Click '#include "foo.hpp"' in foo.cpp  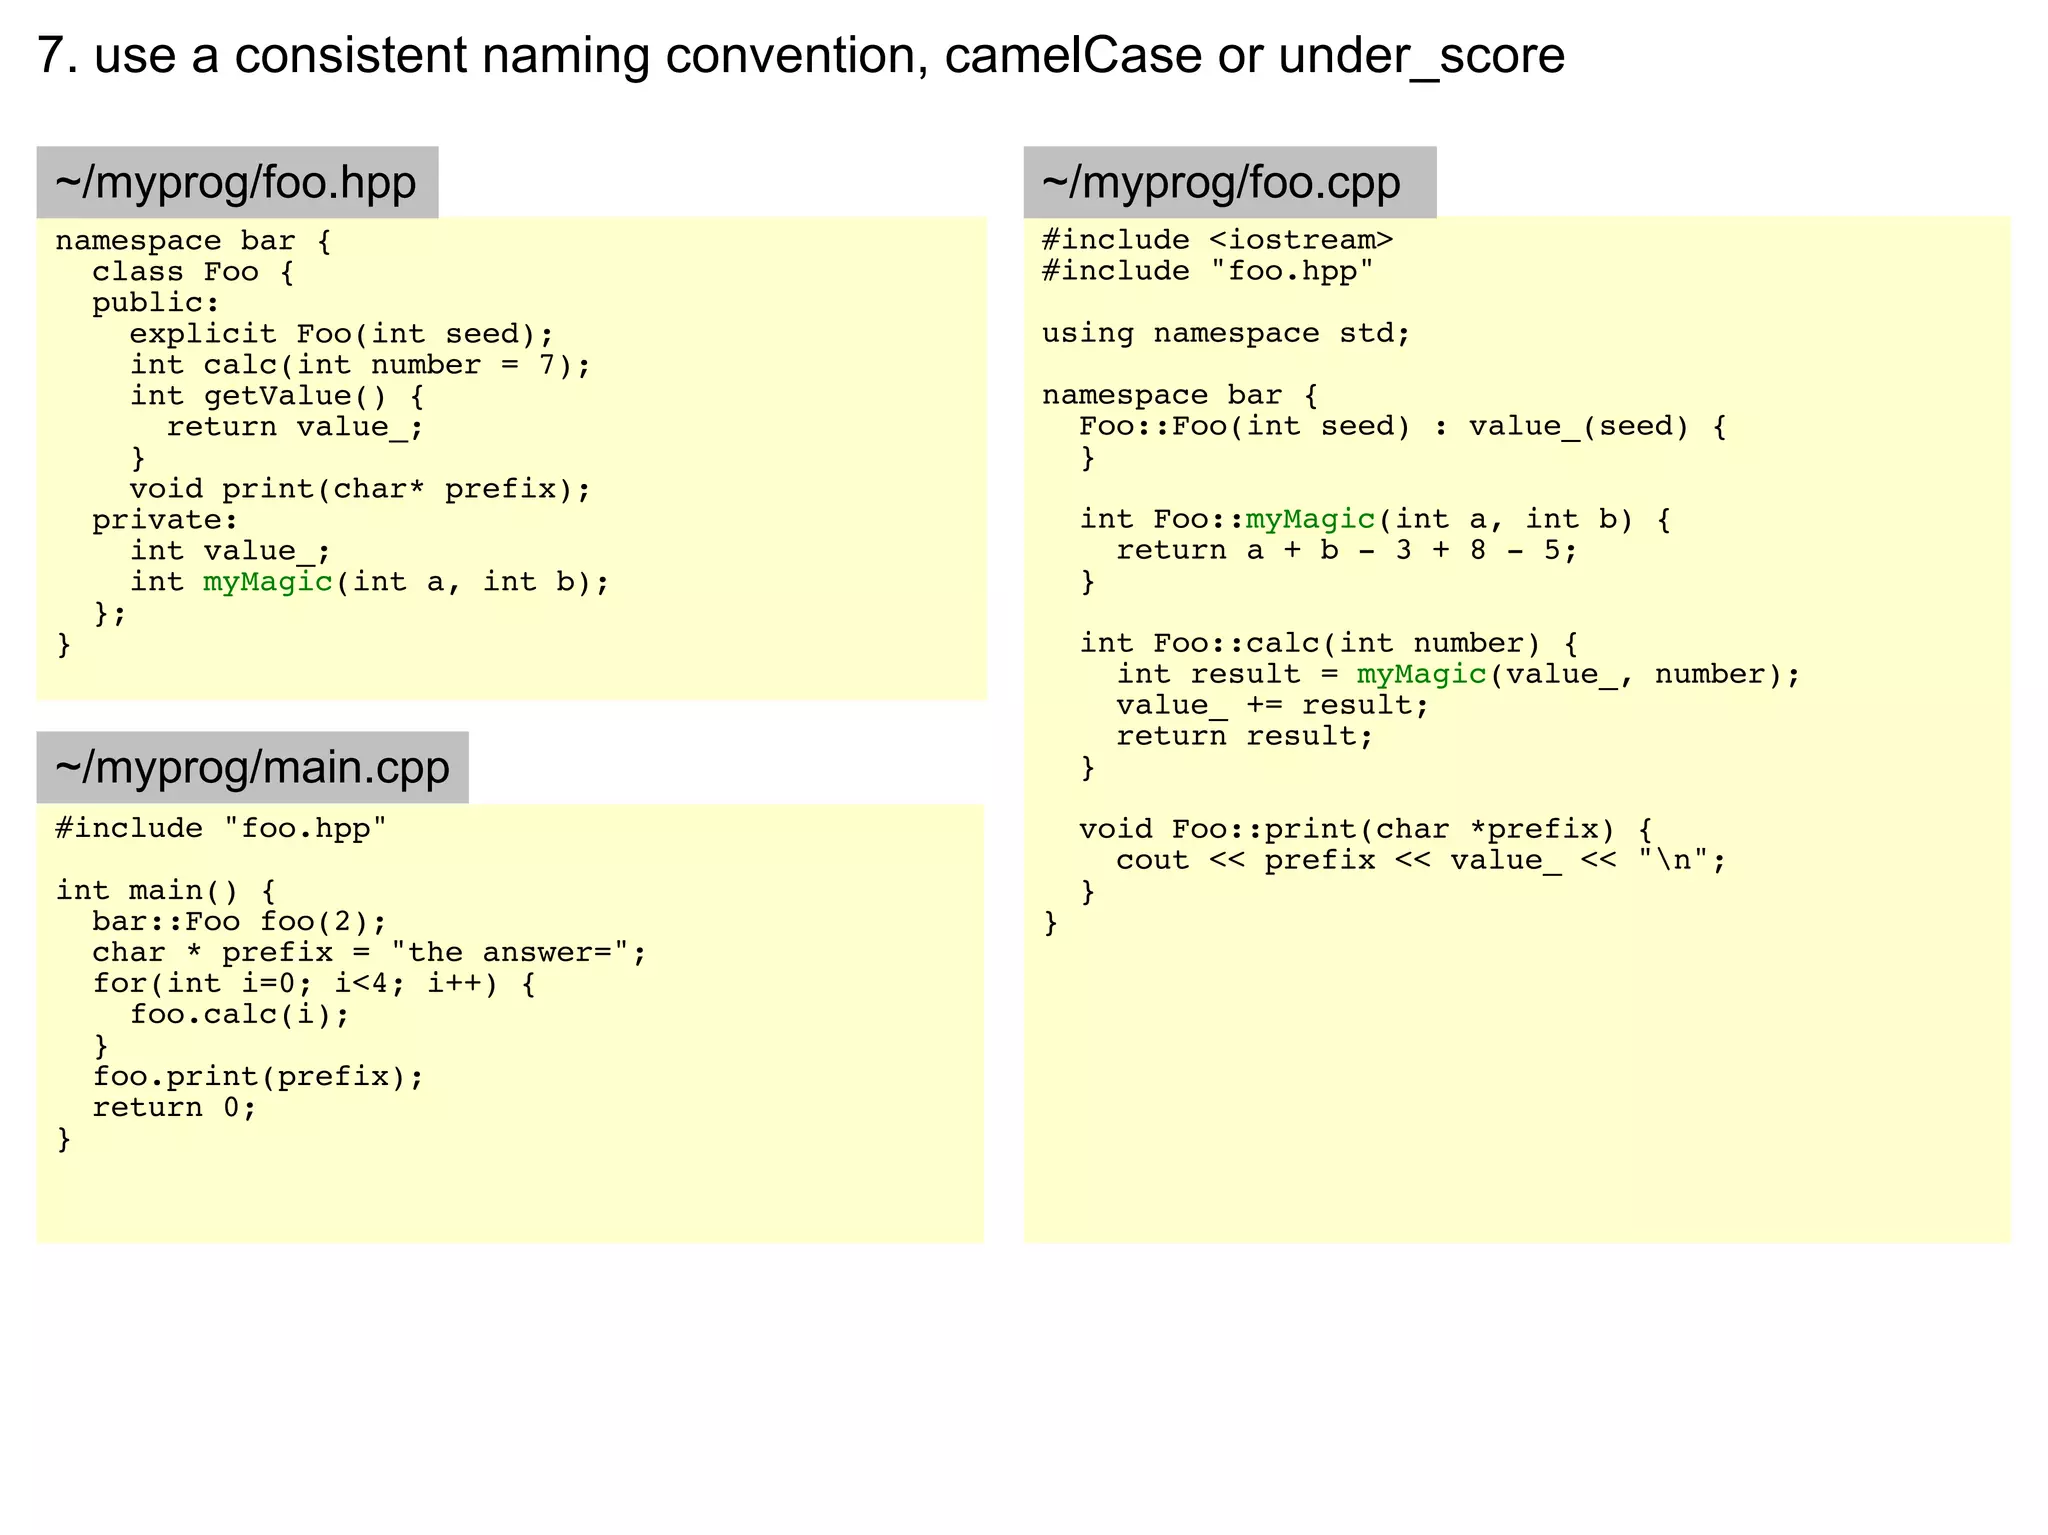pos(1208,272)
